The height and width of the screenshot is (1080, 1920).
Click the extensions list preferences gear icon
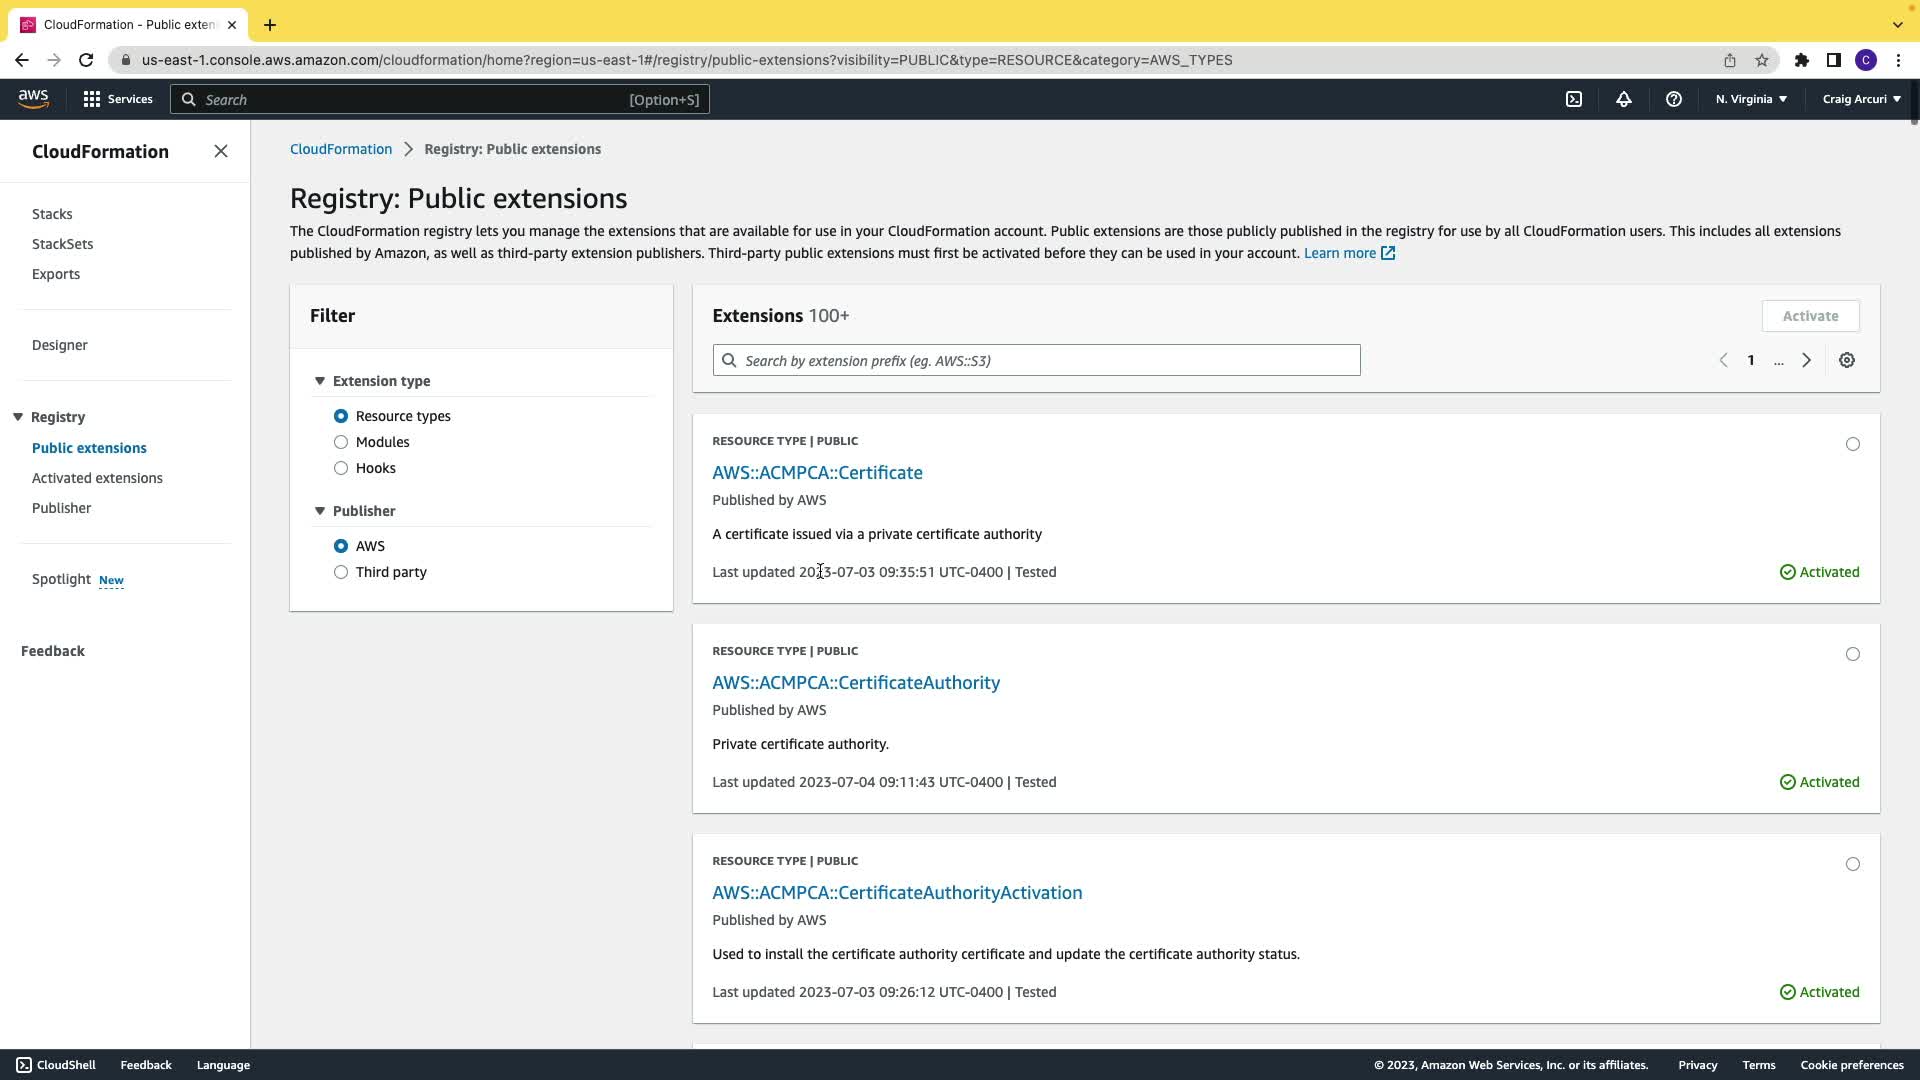(1847, 360)
